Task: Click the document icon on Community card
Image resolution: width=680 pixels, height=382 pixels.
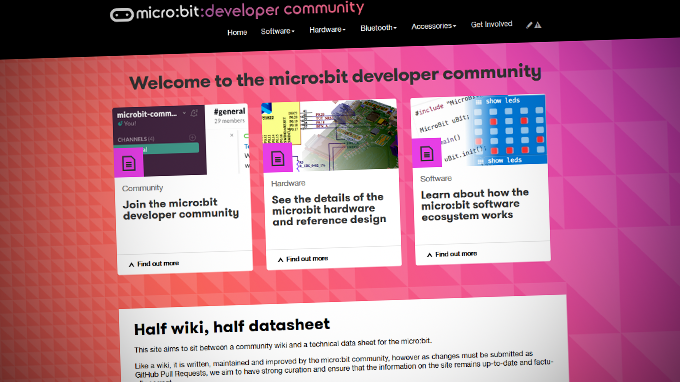Action: [x=129, y=163]
